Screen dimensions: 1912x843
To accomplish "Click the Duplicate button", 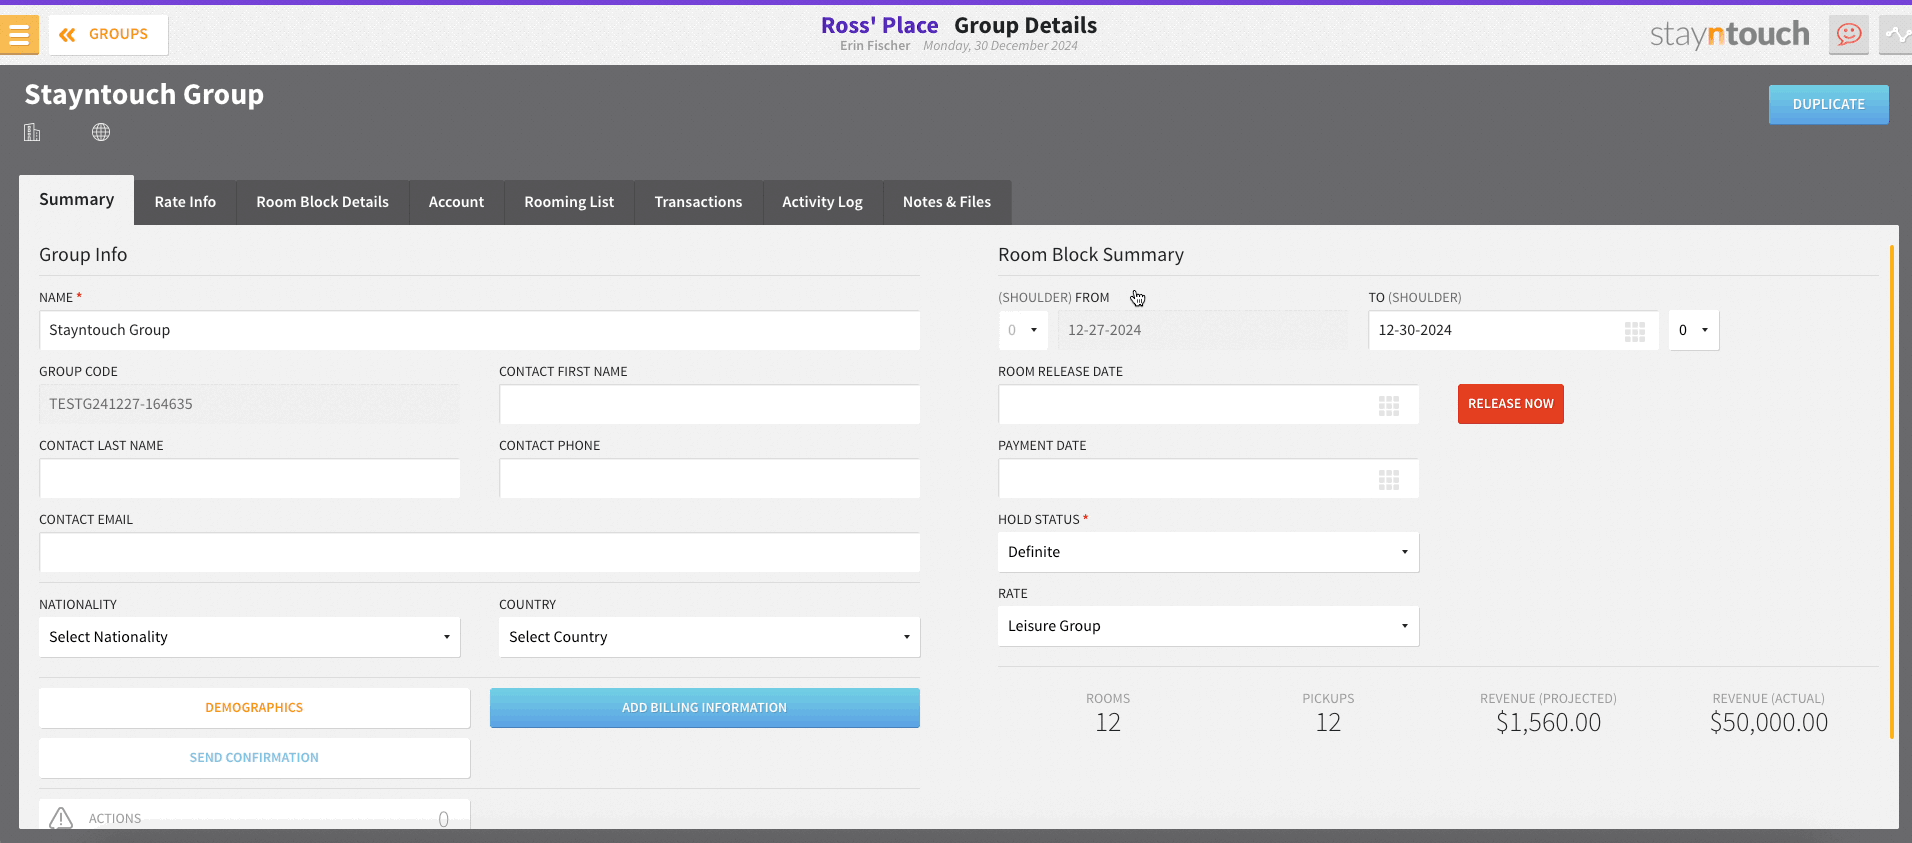I will pos(1828,104).
